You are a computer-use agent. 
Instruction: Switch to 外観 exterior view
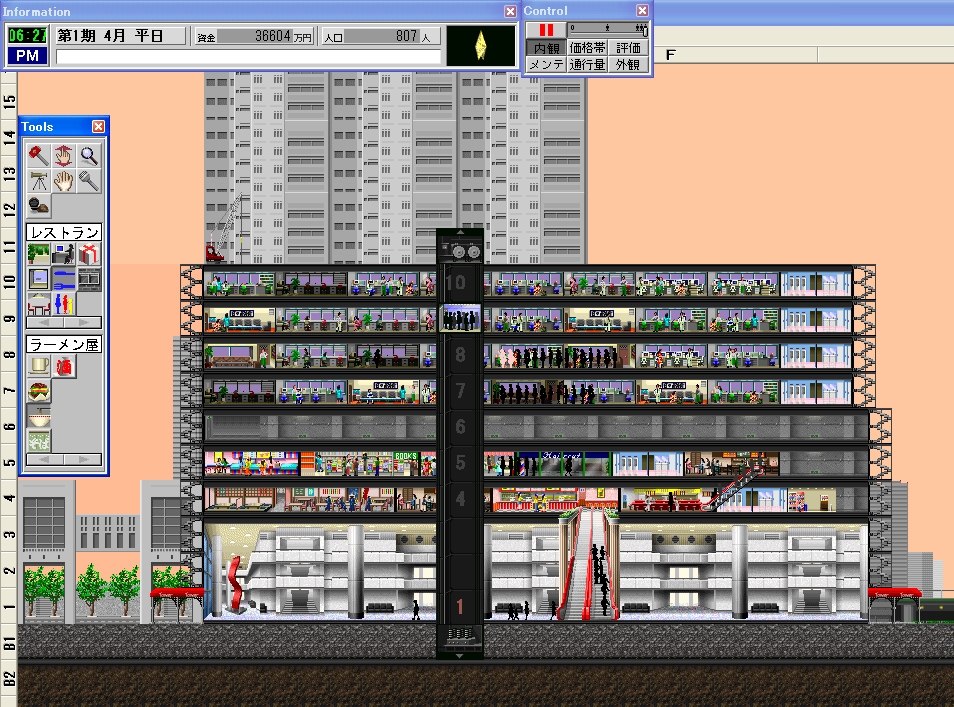(628, 64)
